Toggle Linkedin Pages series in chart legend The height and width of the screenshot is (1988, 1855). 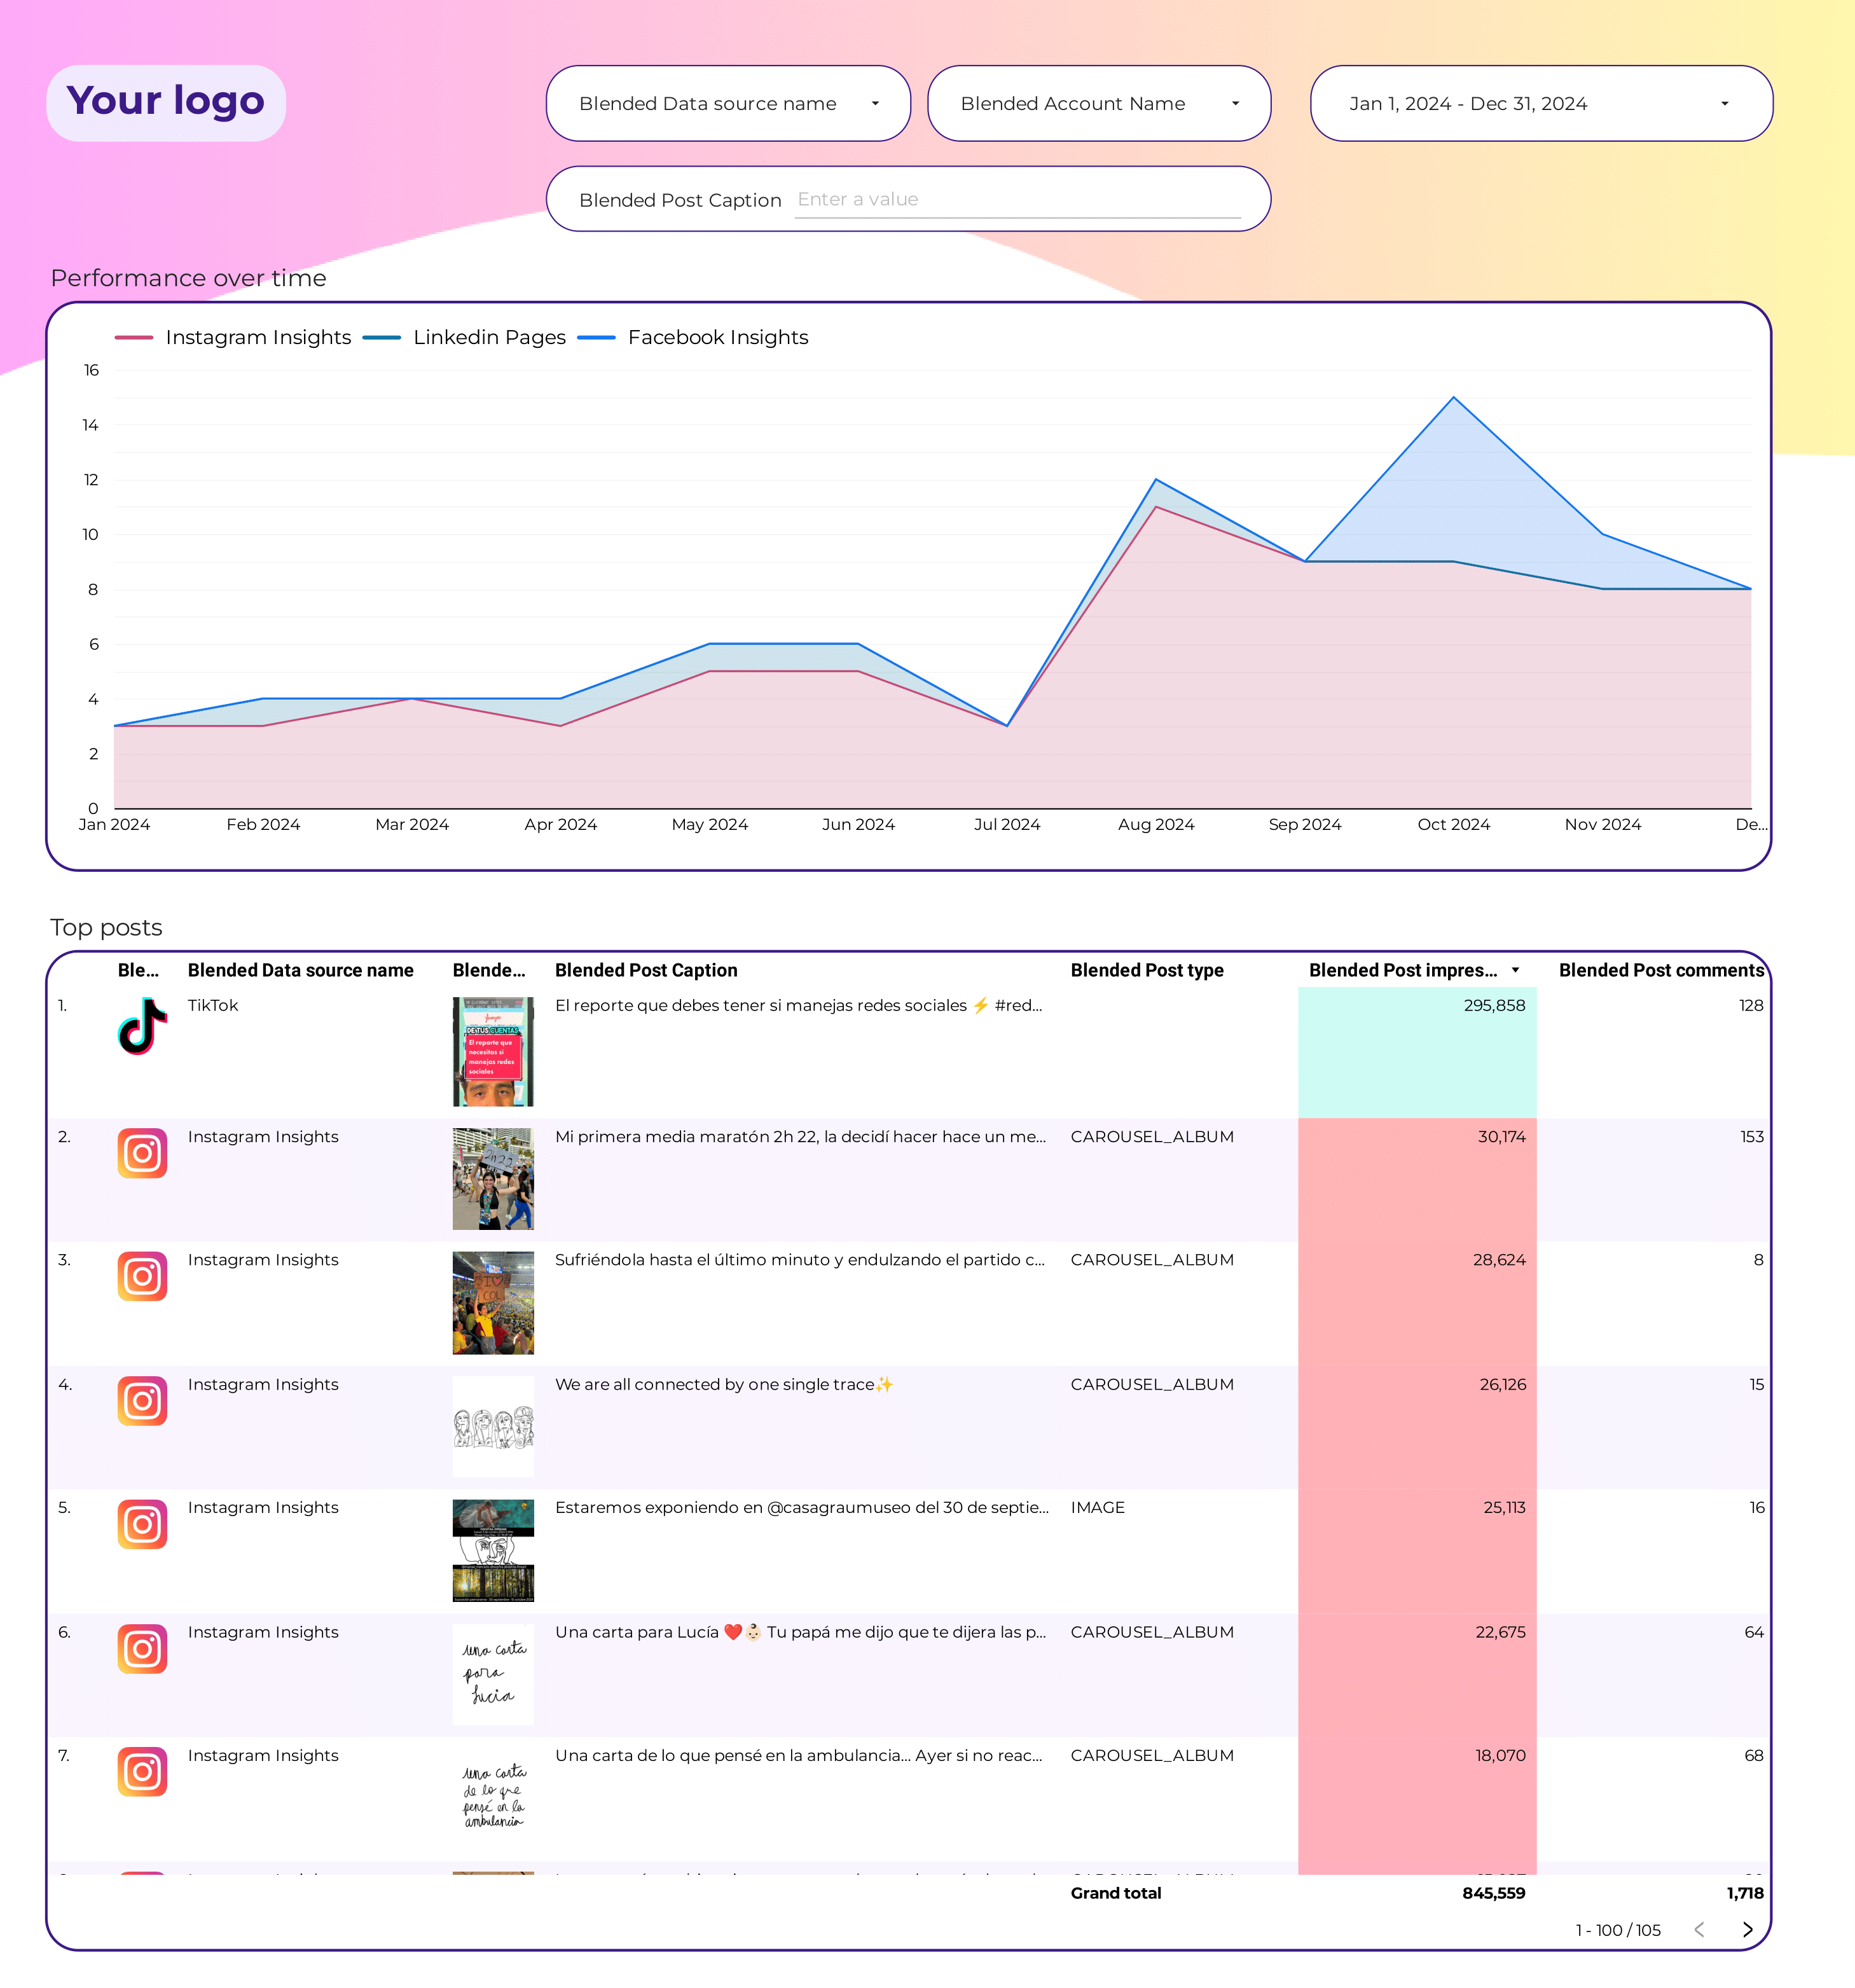tap(488, 337)
